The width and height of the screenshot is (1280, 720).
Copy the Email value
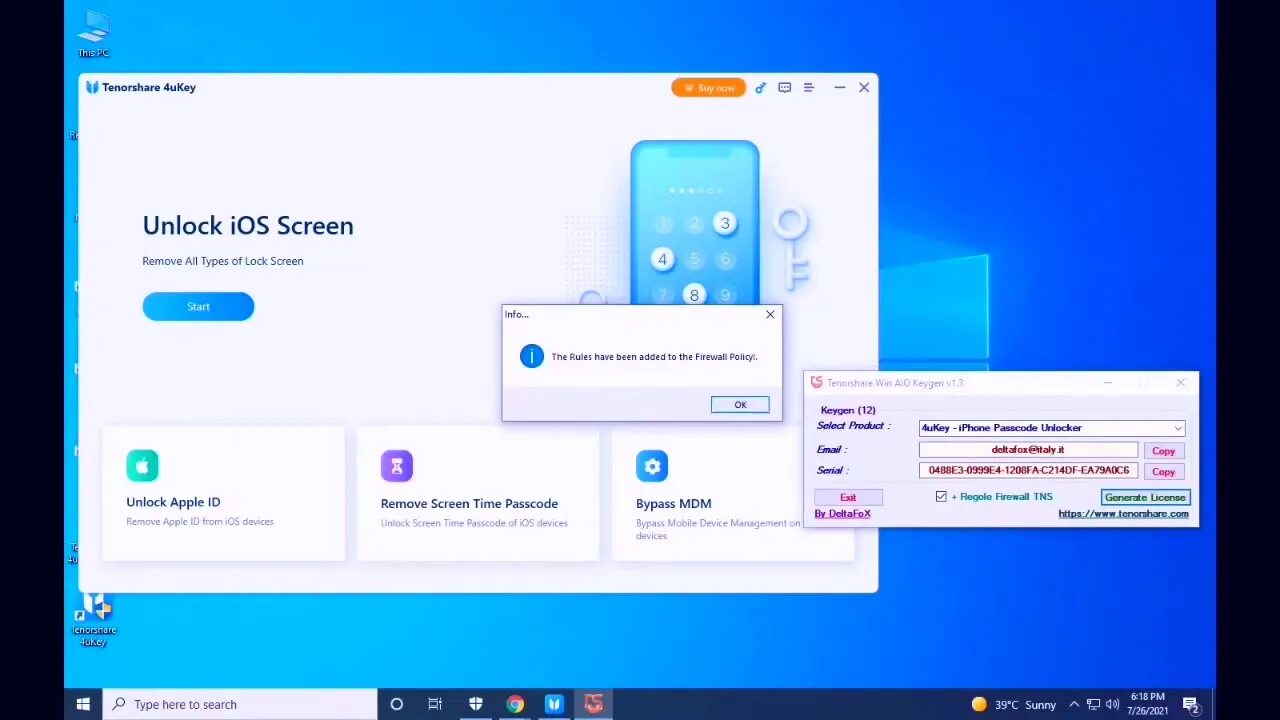coord(1163,451)
